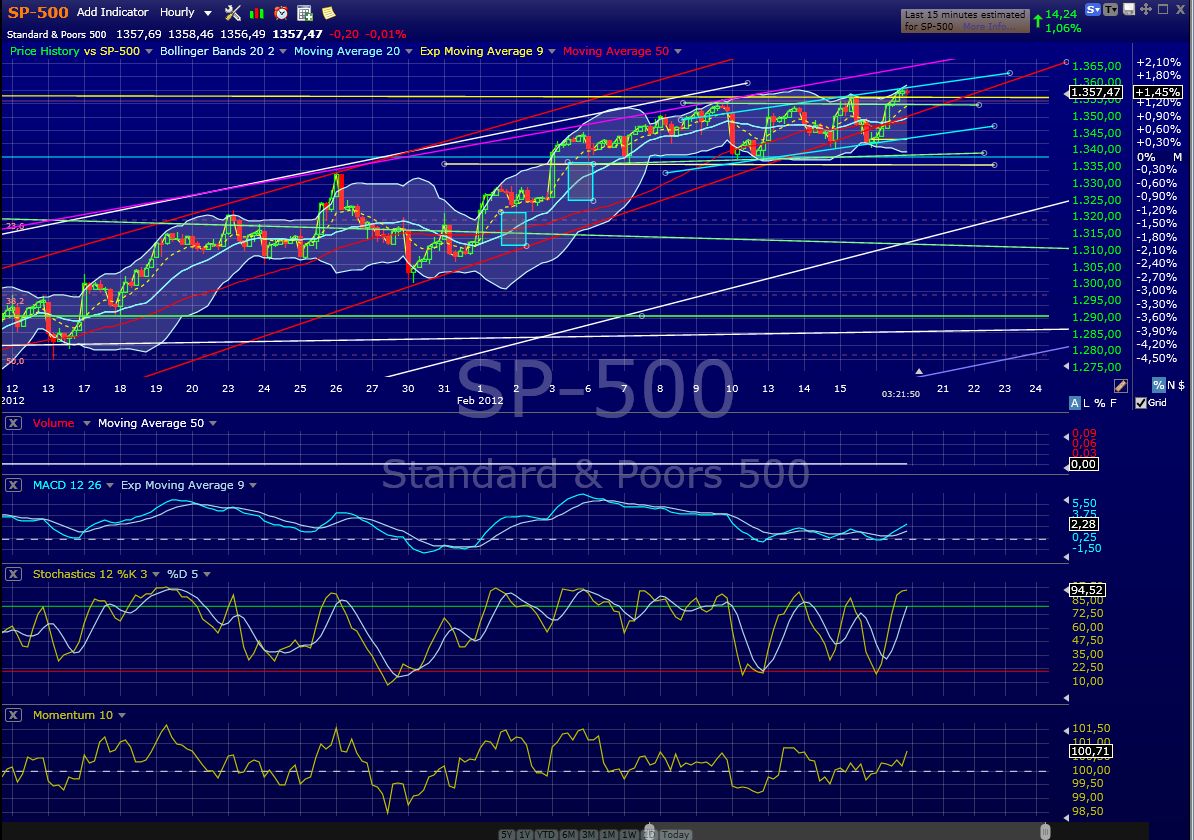
Task: Select the 1W range button
Action: point(629,835)
